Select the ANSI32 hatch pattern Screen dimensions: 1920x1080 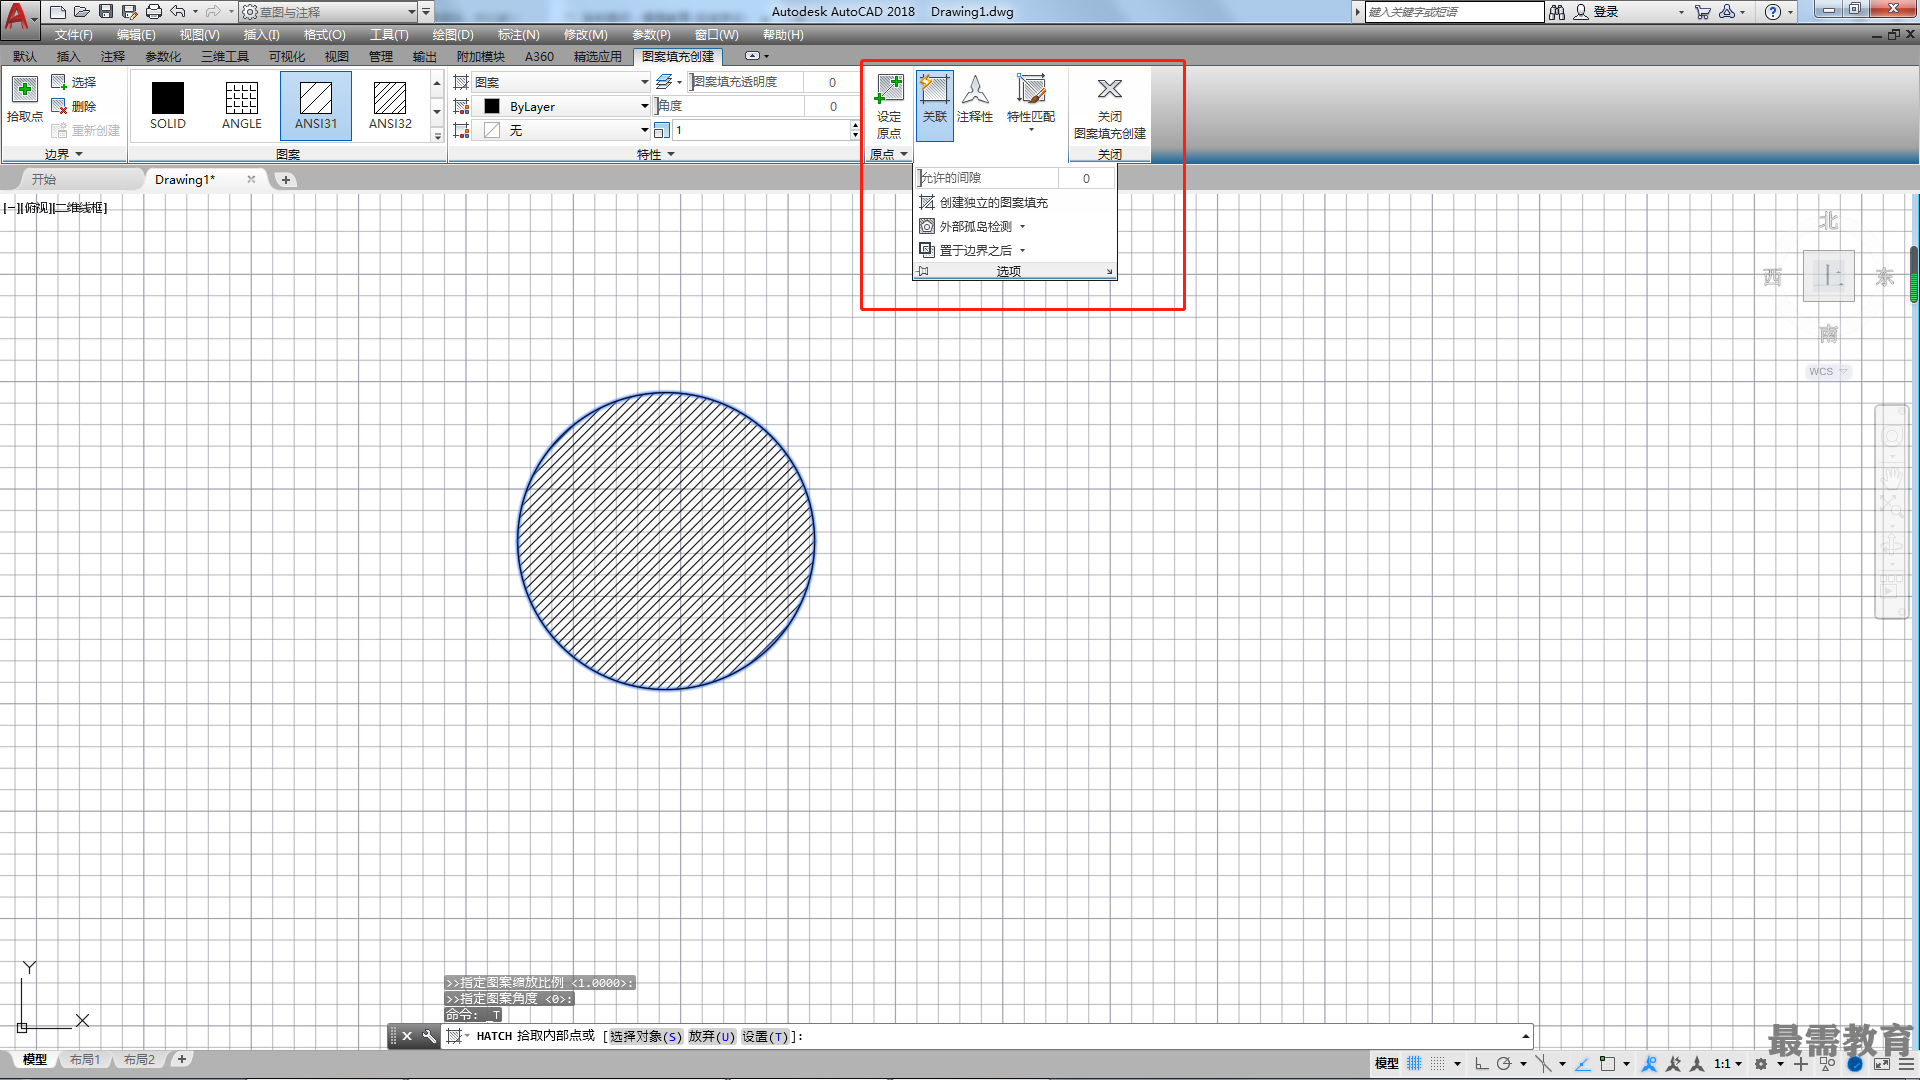(x=390, y=105)
